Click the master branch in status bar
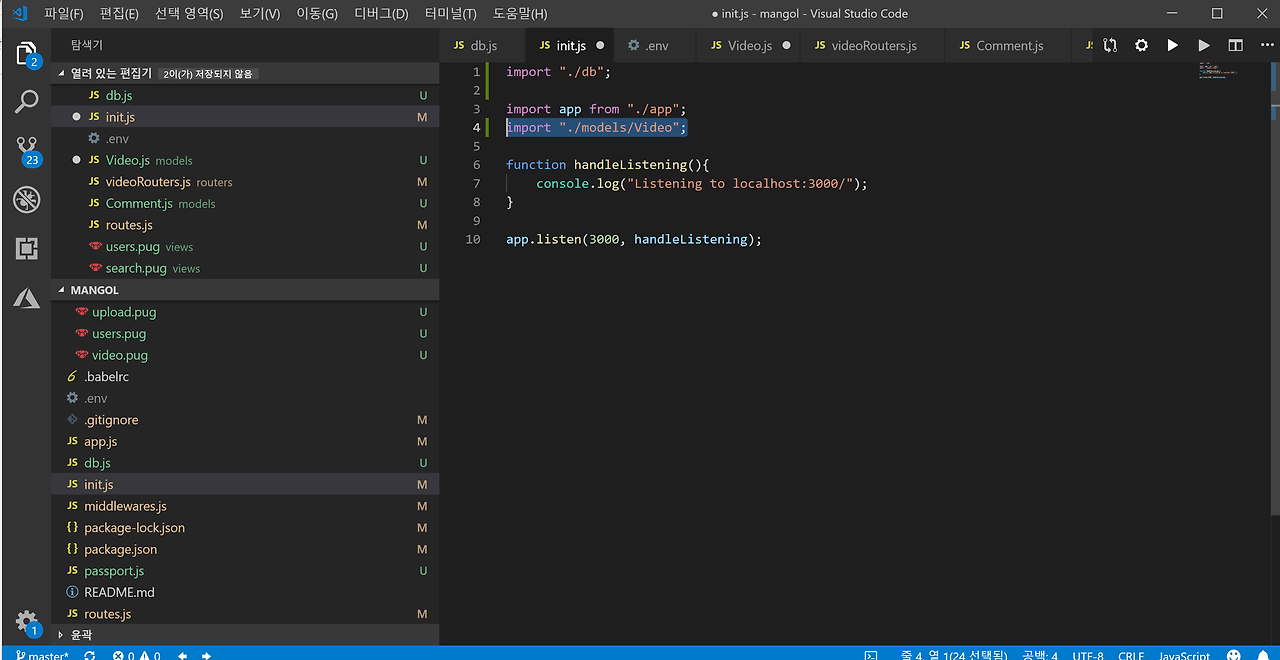Screen dimensions: 1280x660 [42, 655]
